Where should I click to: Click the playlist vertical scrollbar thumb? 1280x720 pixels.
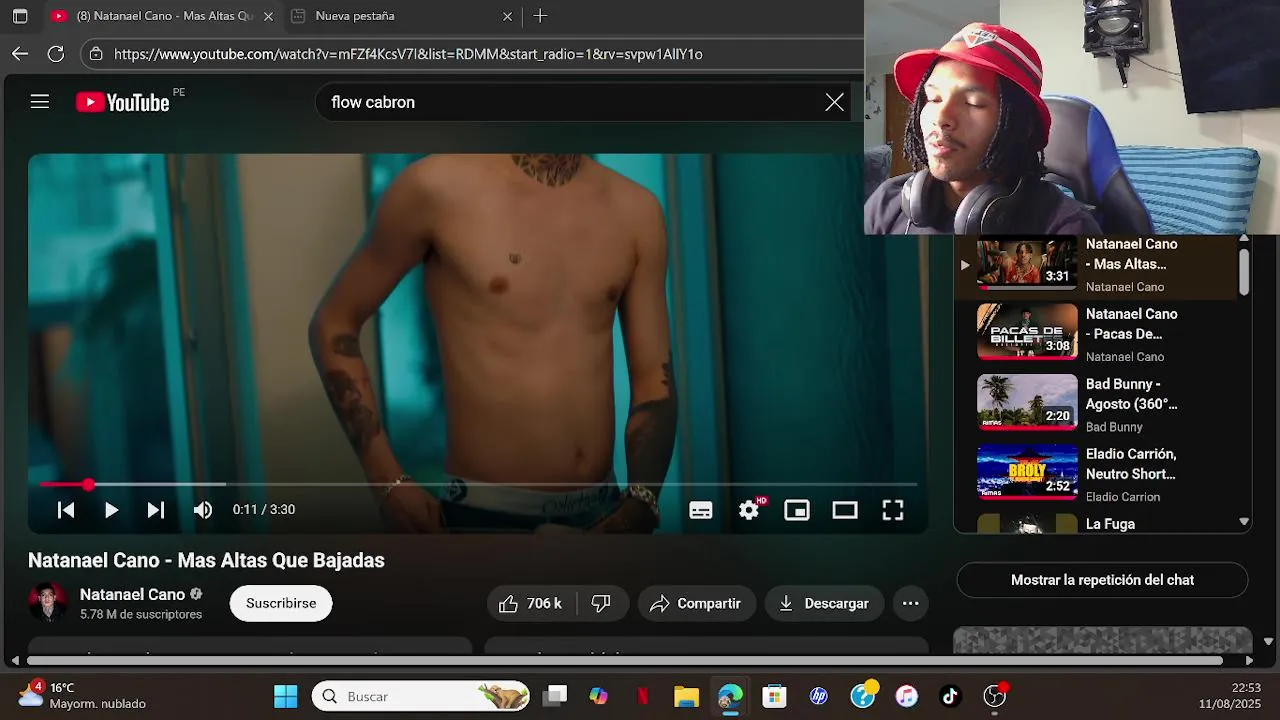tap(1244, 270)
